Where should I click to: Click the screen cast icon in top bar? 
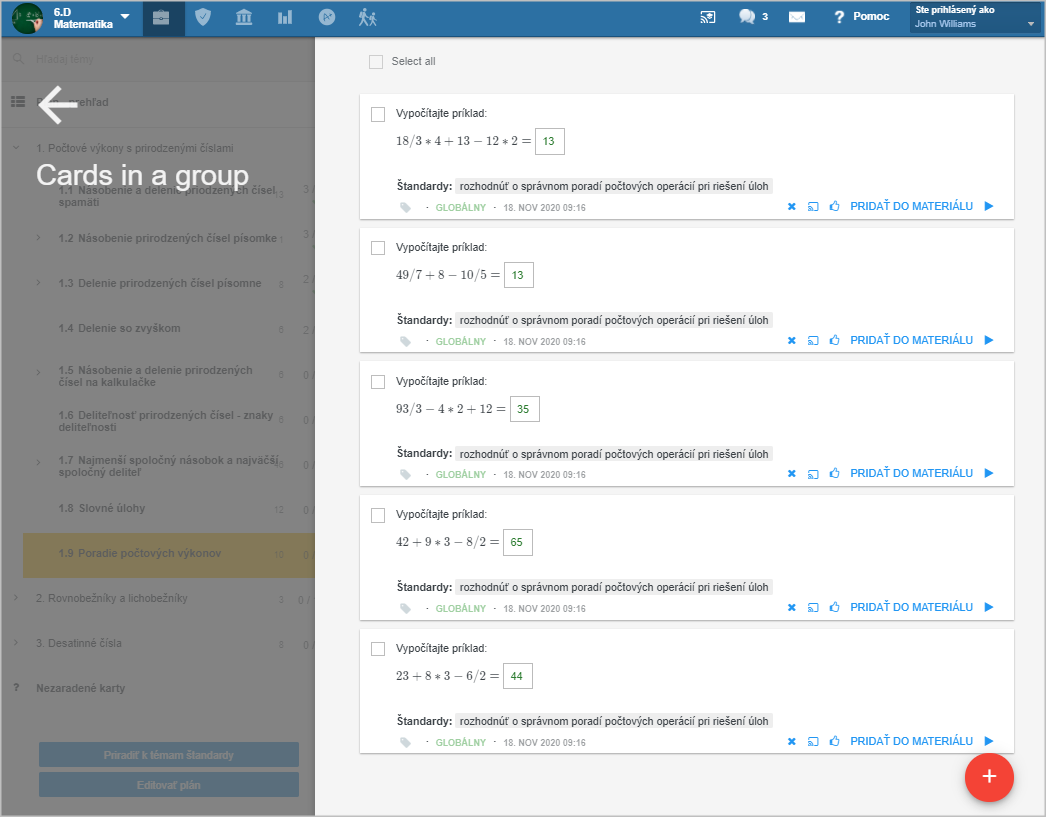[708, 17]
